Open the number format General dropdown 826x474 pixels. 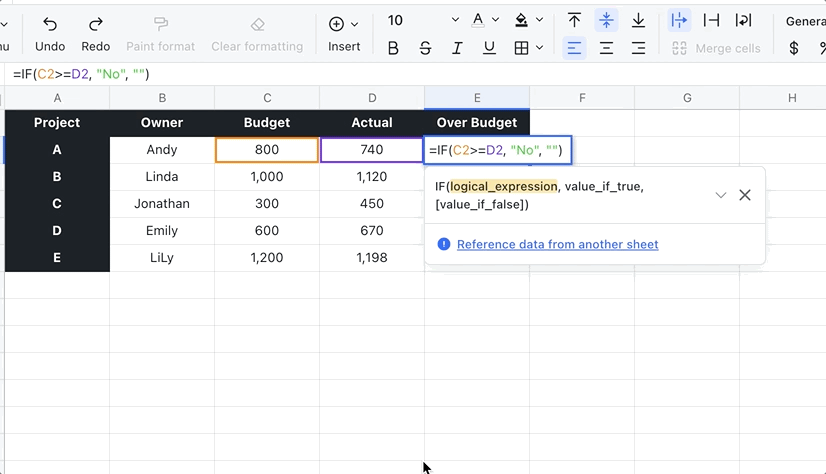pyautogui.click(x=805, y=21)
